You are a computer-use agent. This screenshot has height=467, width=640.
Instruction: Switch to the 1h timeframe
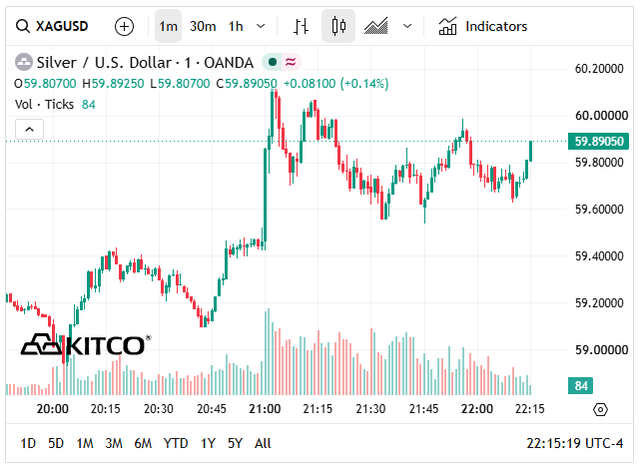(x=236, y=27)
